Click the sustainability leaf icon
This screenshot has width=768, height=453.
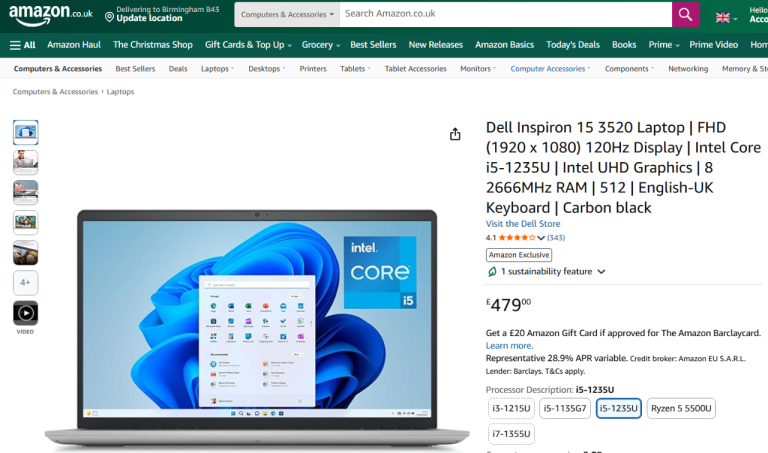[x=492, y=271]
